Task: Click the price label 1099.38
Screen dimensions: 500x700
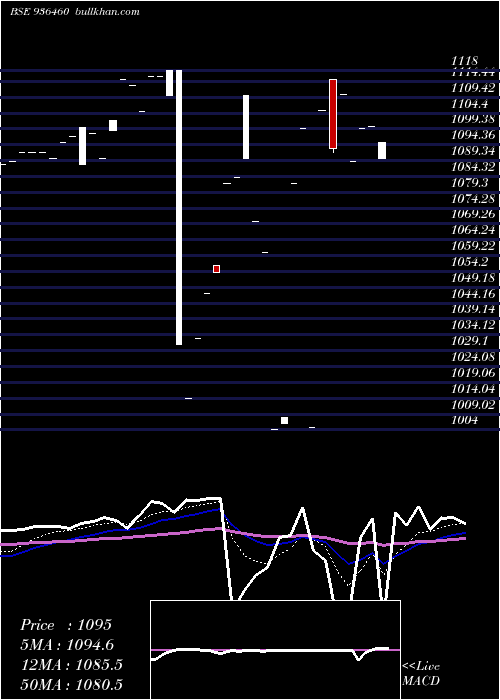Action: click(473, 119)
